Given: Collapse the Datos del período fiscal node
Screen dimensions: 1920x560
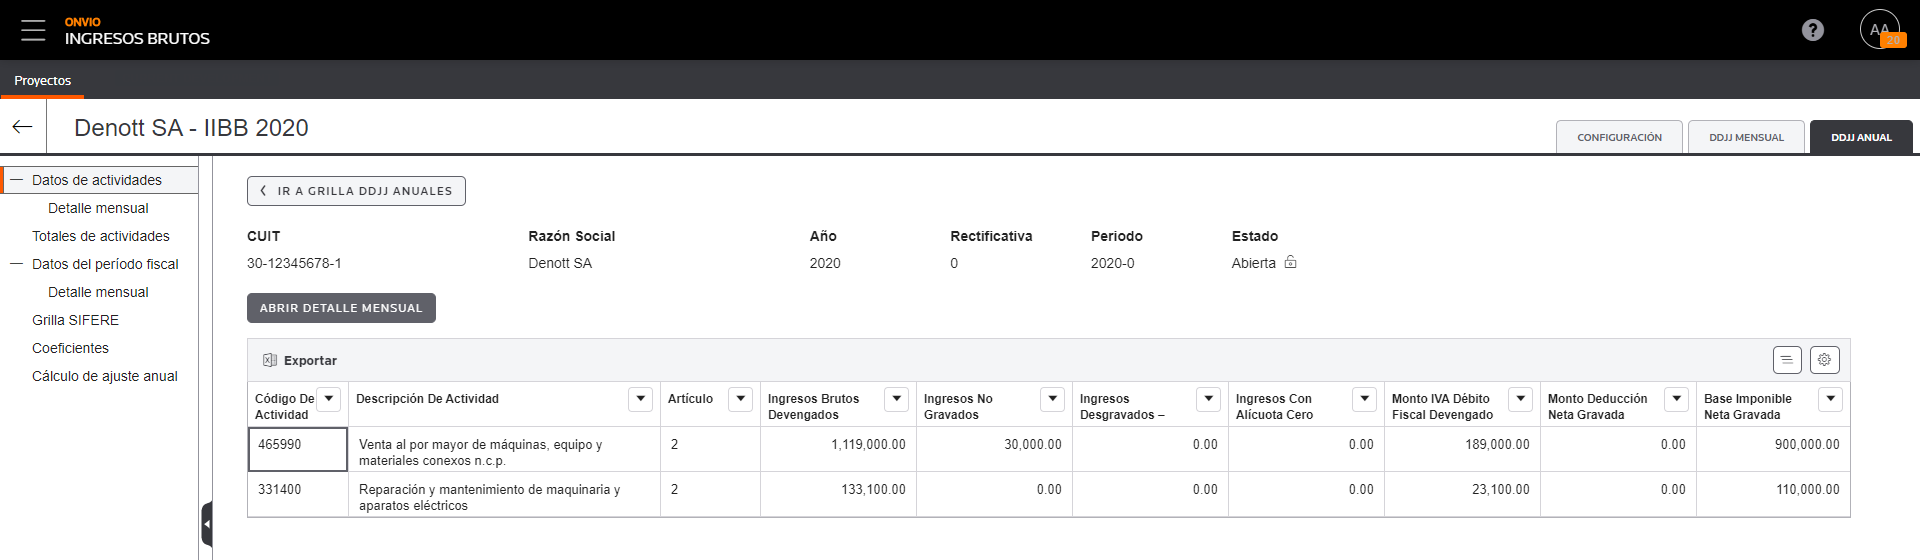Looking at the screenshot, I should (x=17, y=264).
